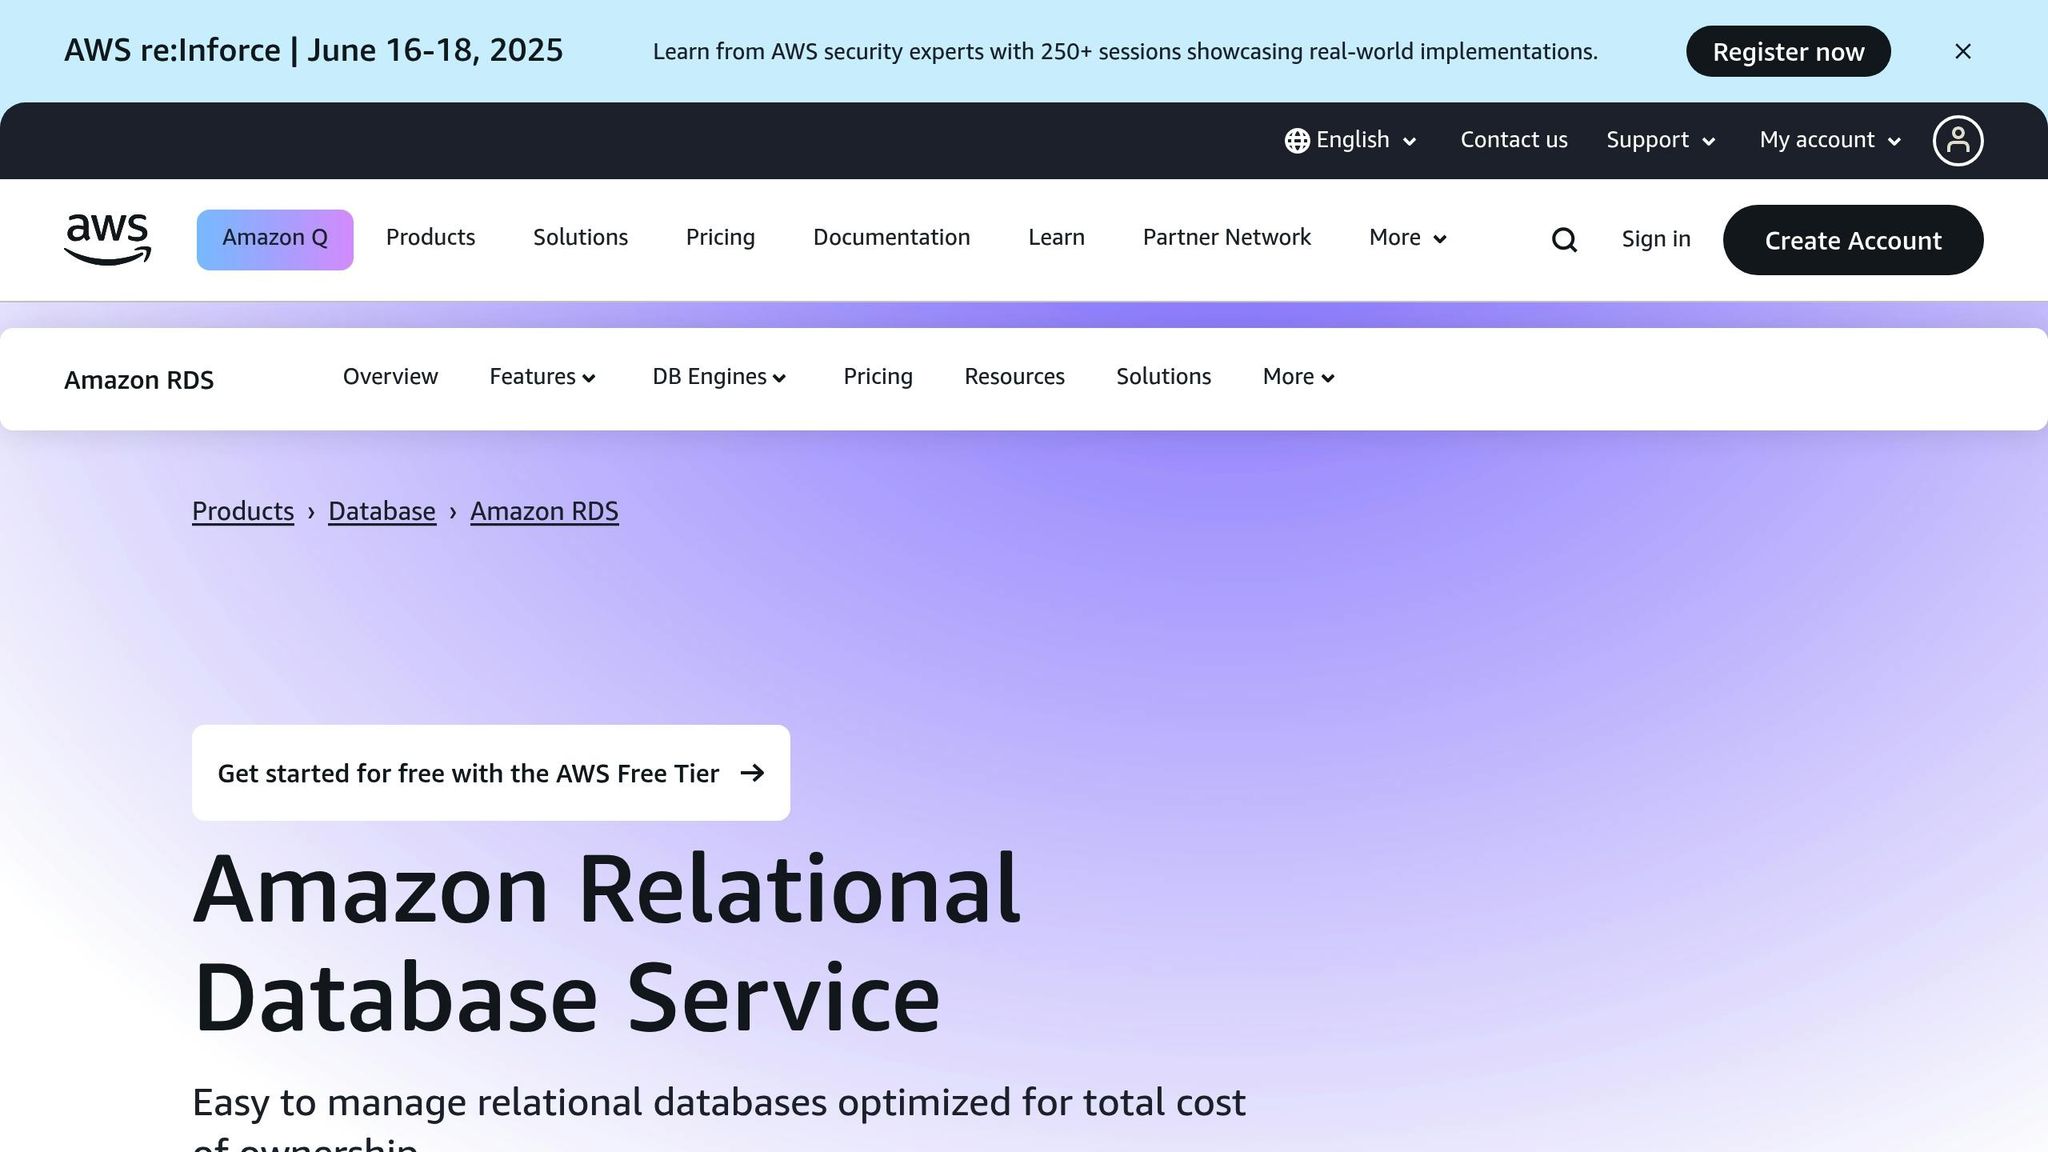Open the Documentation menu item

point(891,238)
